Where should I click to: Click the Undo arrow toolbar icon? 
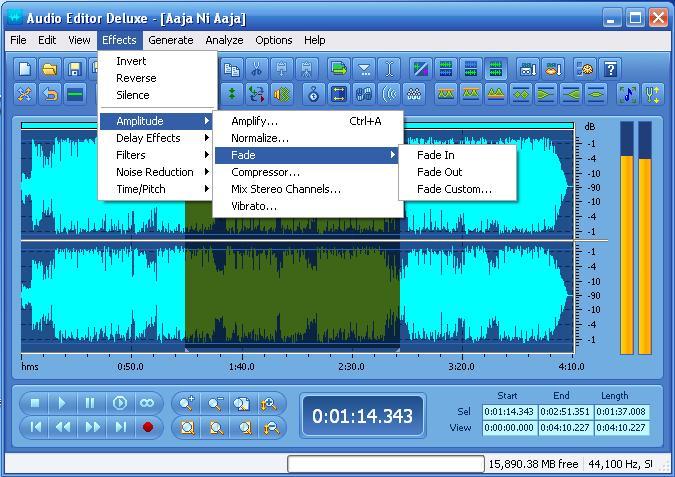(x=50, y=94)
